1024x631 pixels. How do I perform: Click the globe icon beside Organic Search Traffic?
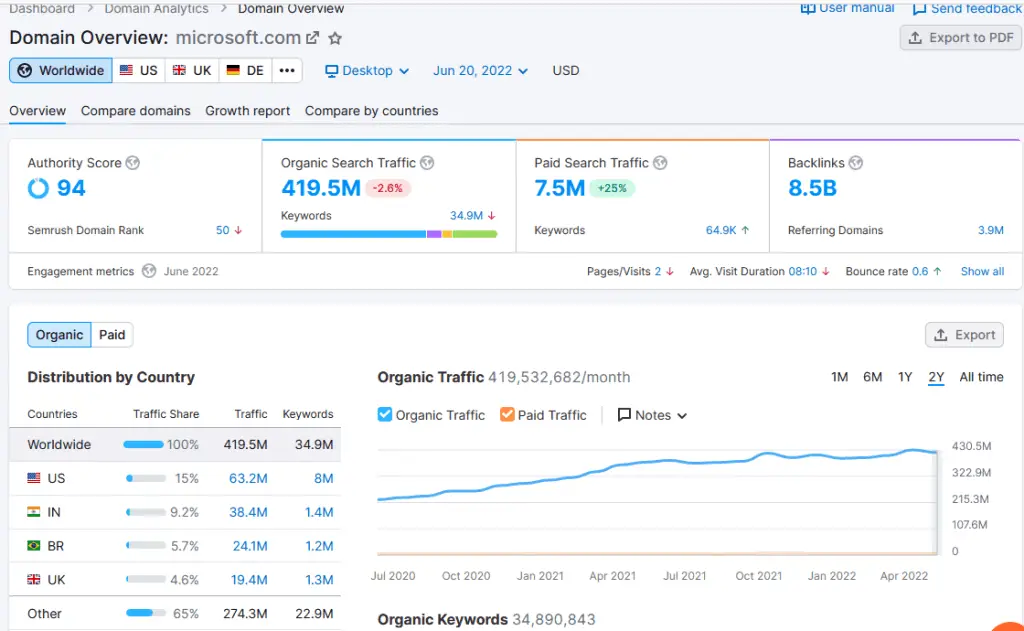(x=427, y=163)
